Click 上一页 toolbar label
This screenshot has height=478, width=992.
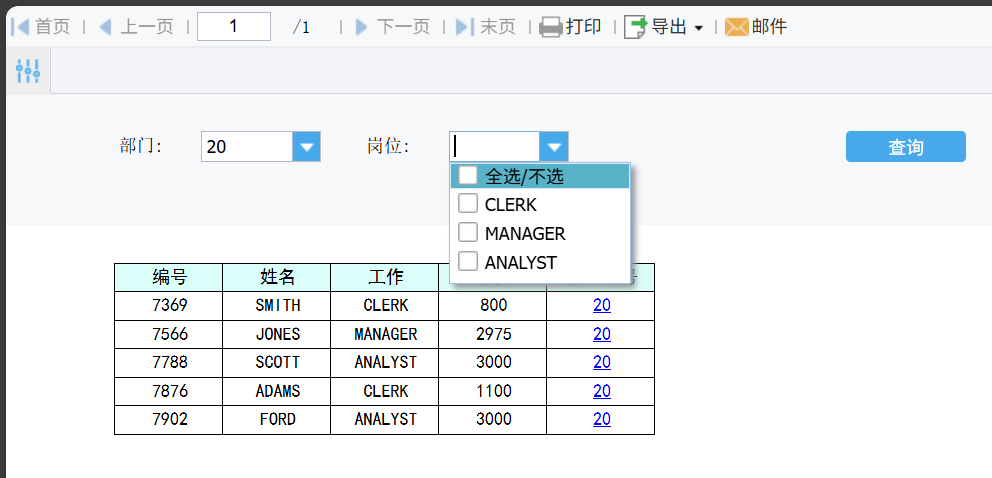147,27
